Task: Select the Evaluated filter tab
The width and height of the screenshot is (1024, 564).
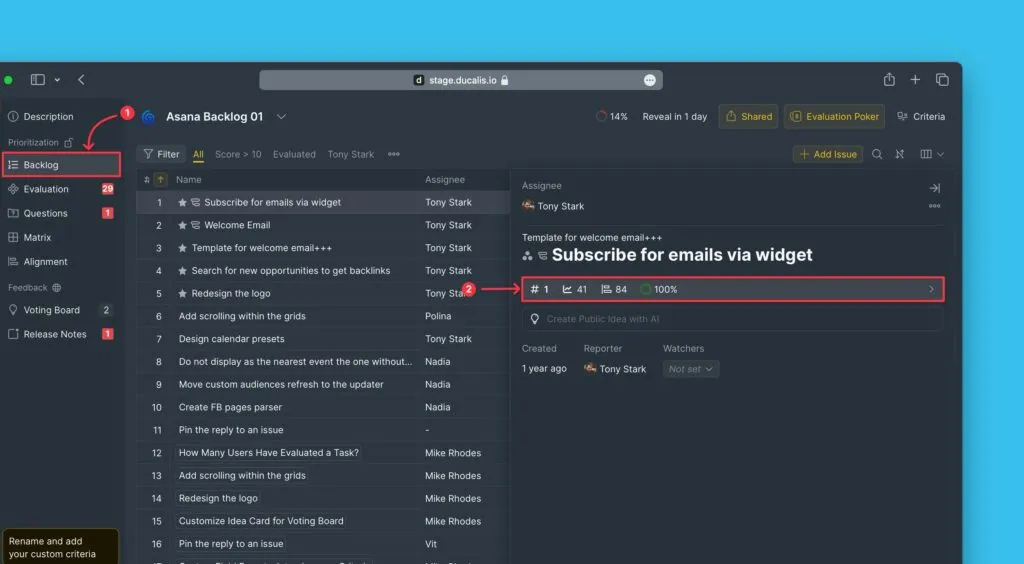Action: (294, 154)
